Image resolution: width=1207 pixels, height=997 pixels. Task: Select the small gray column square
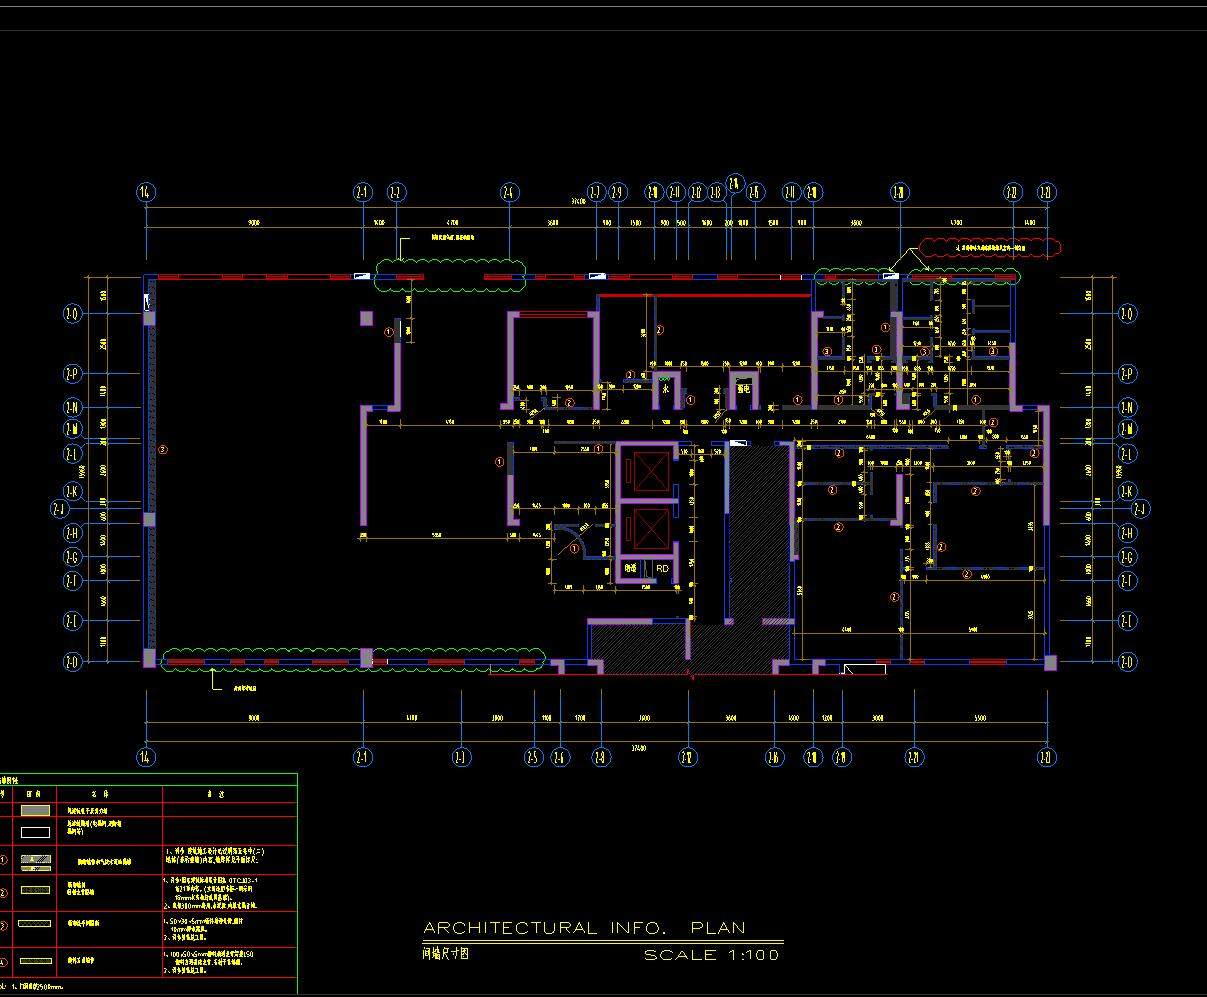367,318
